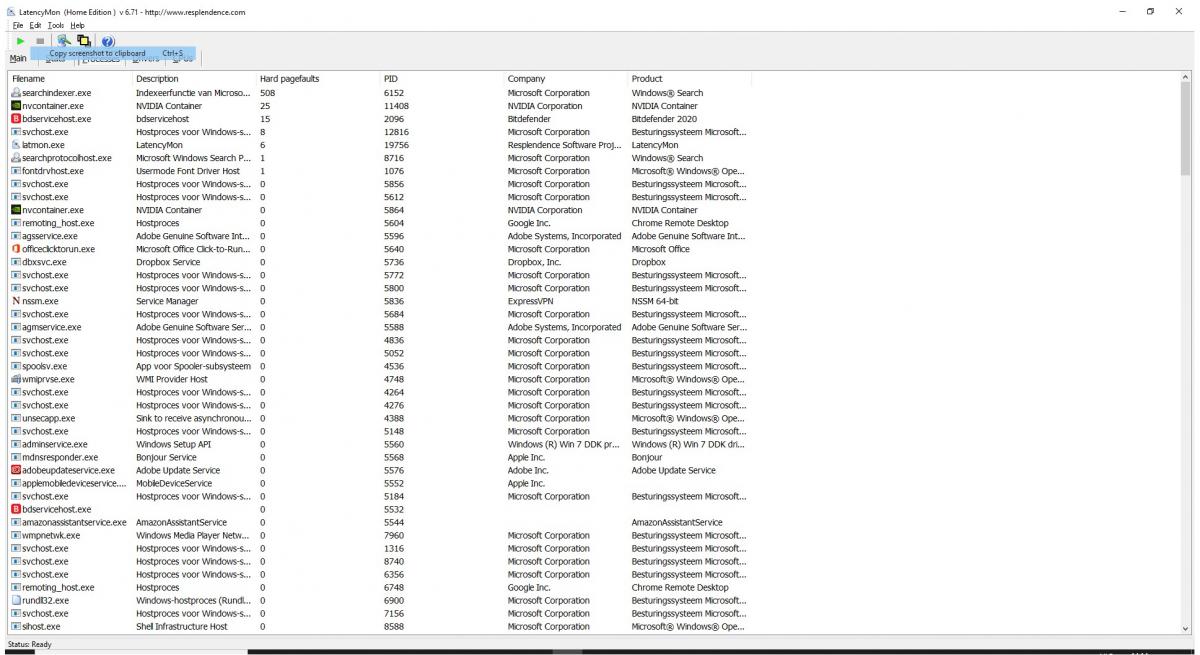
Task: Click the copy screenshot toolbar icon
Action: [x=84, y=41]
